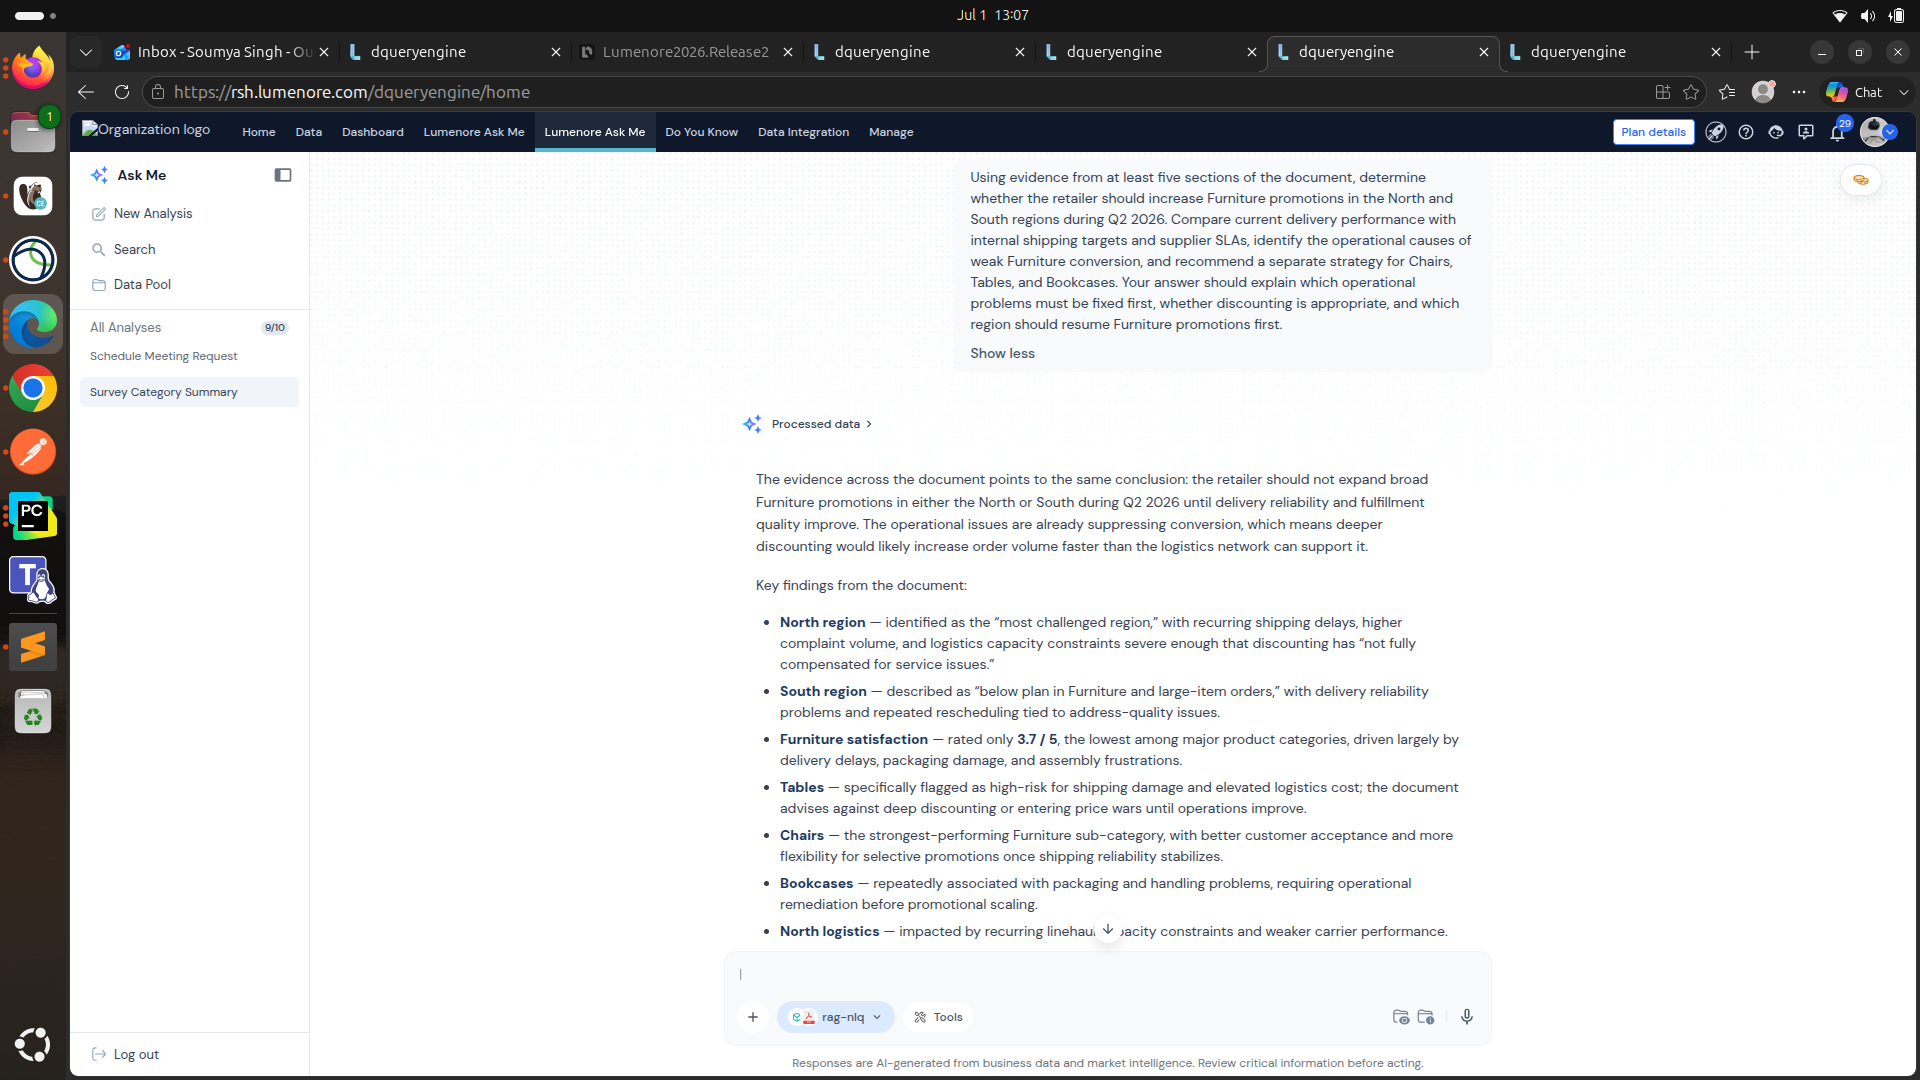Open the Data Pool link

pyautogui.click(x=142, y=285)
